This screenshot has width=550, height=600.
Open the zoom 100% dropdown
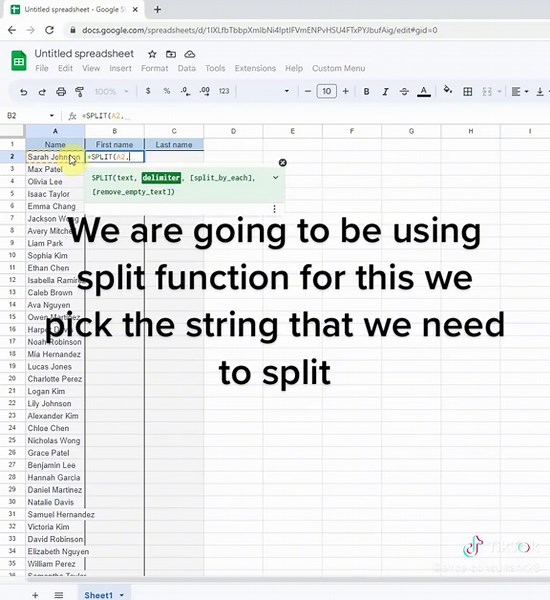point(111,91)
